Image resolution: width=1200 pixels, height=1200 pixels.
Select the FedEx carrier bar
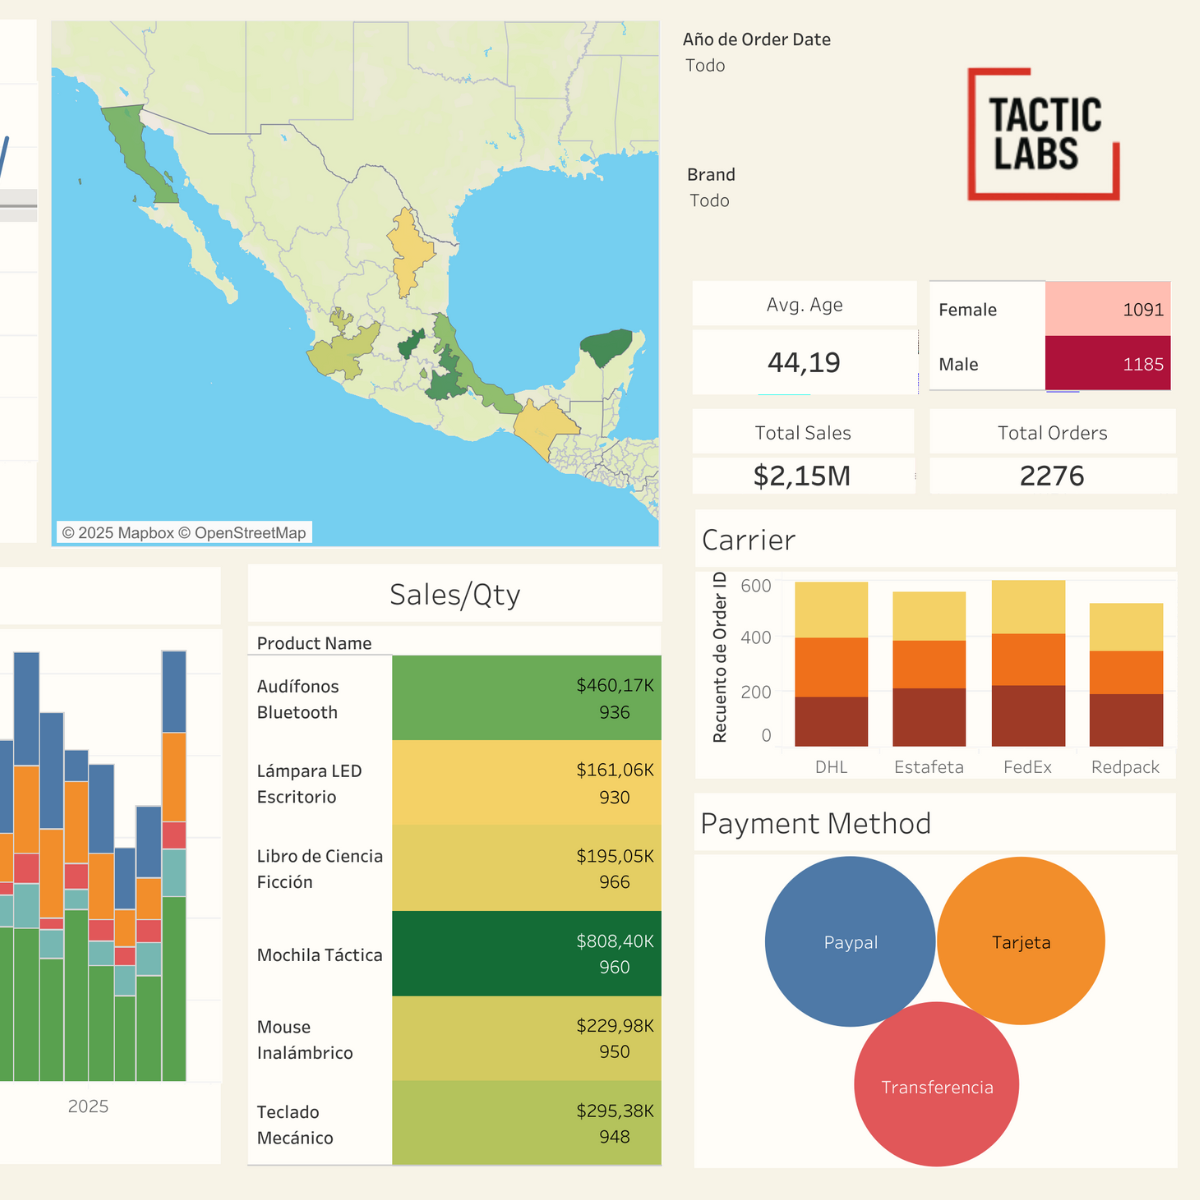pos(1028,664)
